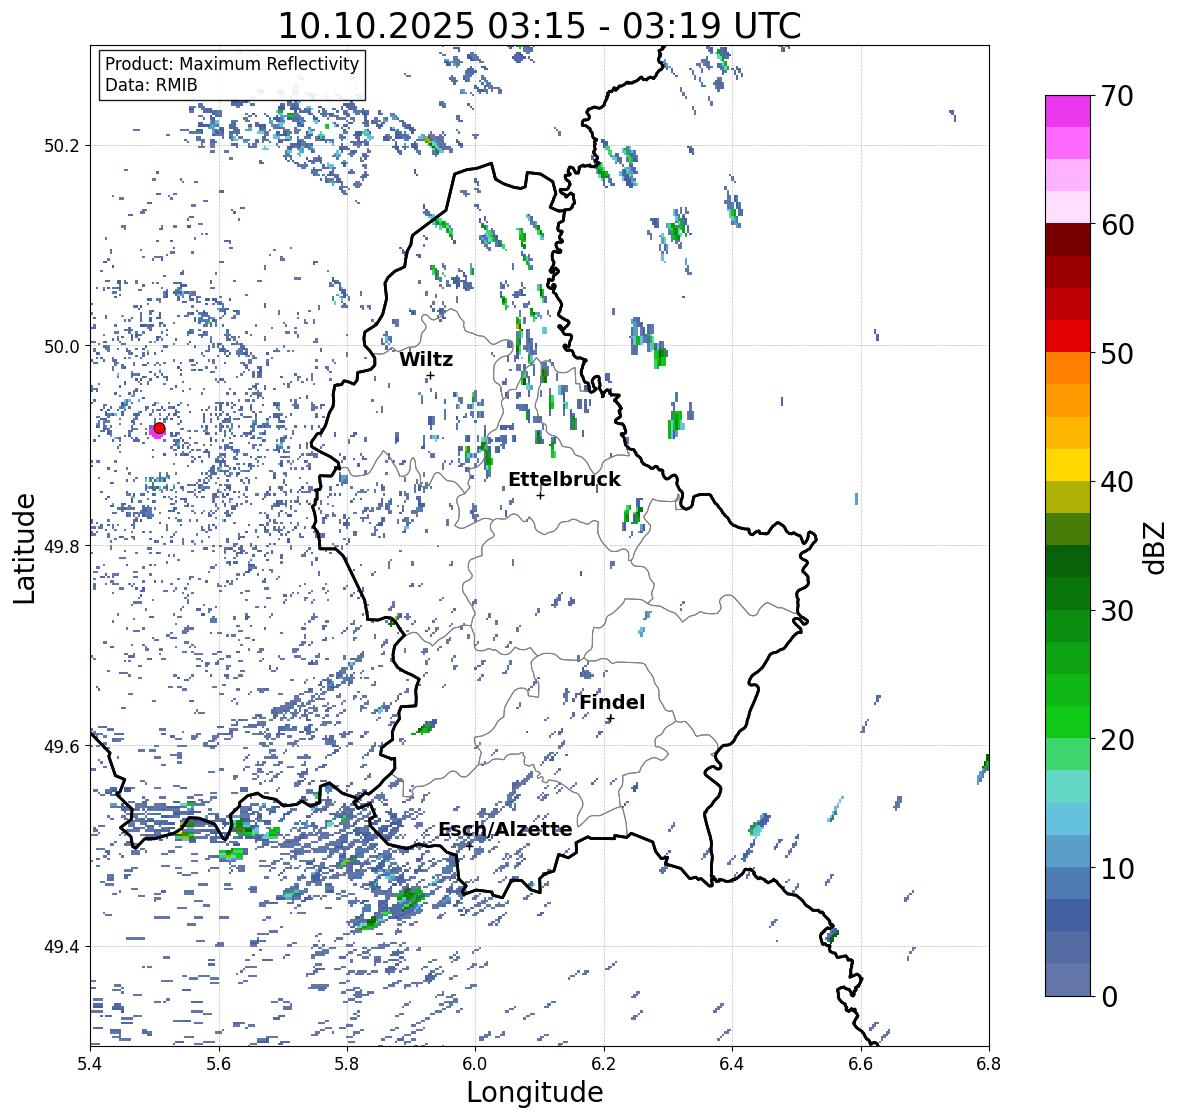The width and height of the screenshot is (1179, 1117).
Task: Click the 6.6 longitude tick label
Action: point(860,1064)
